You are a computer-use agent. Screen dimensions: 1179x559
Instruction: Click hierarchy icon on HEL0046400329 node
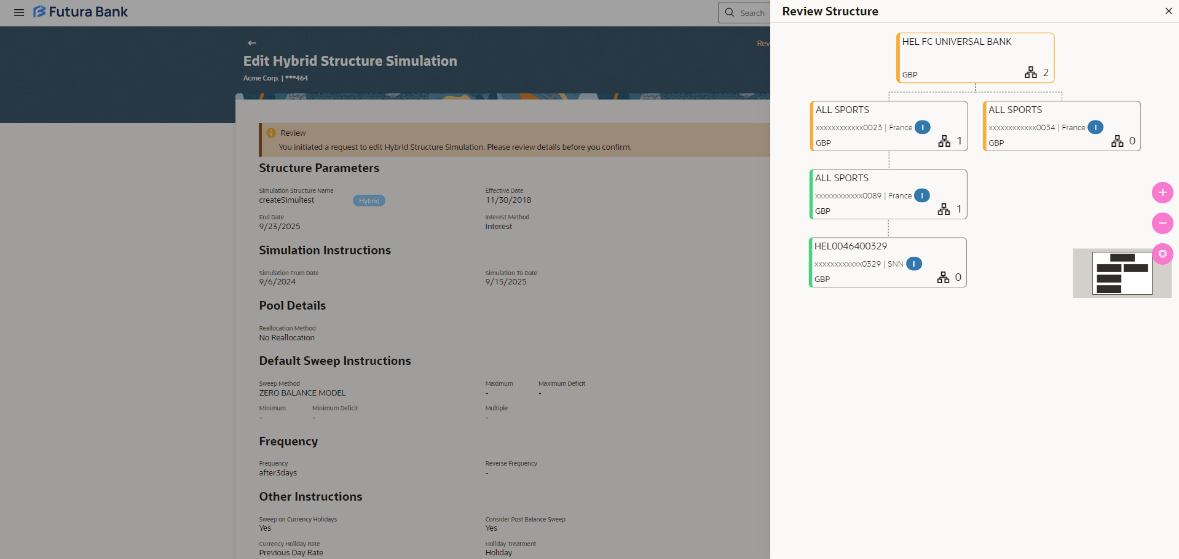tap(942, 278)
